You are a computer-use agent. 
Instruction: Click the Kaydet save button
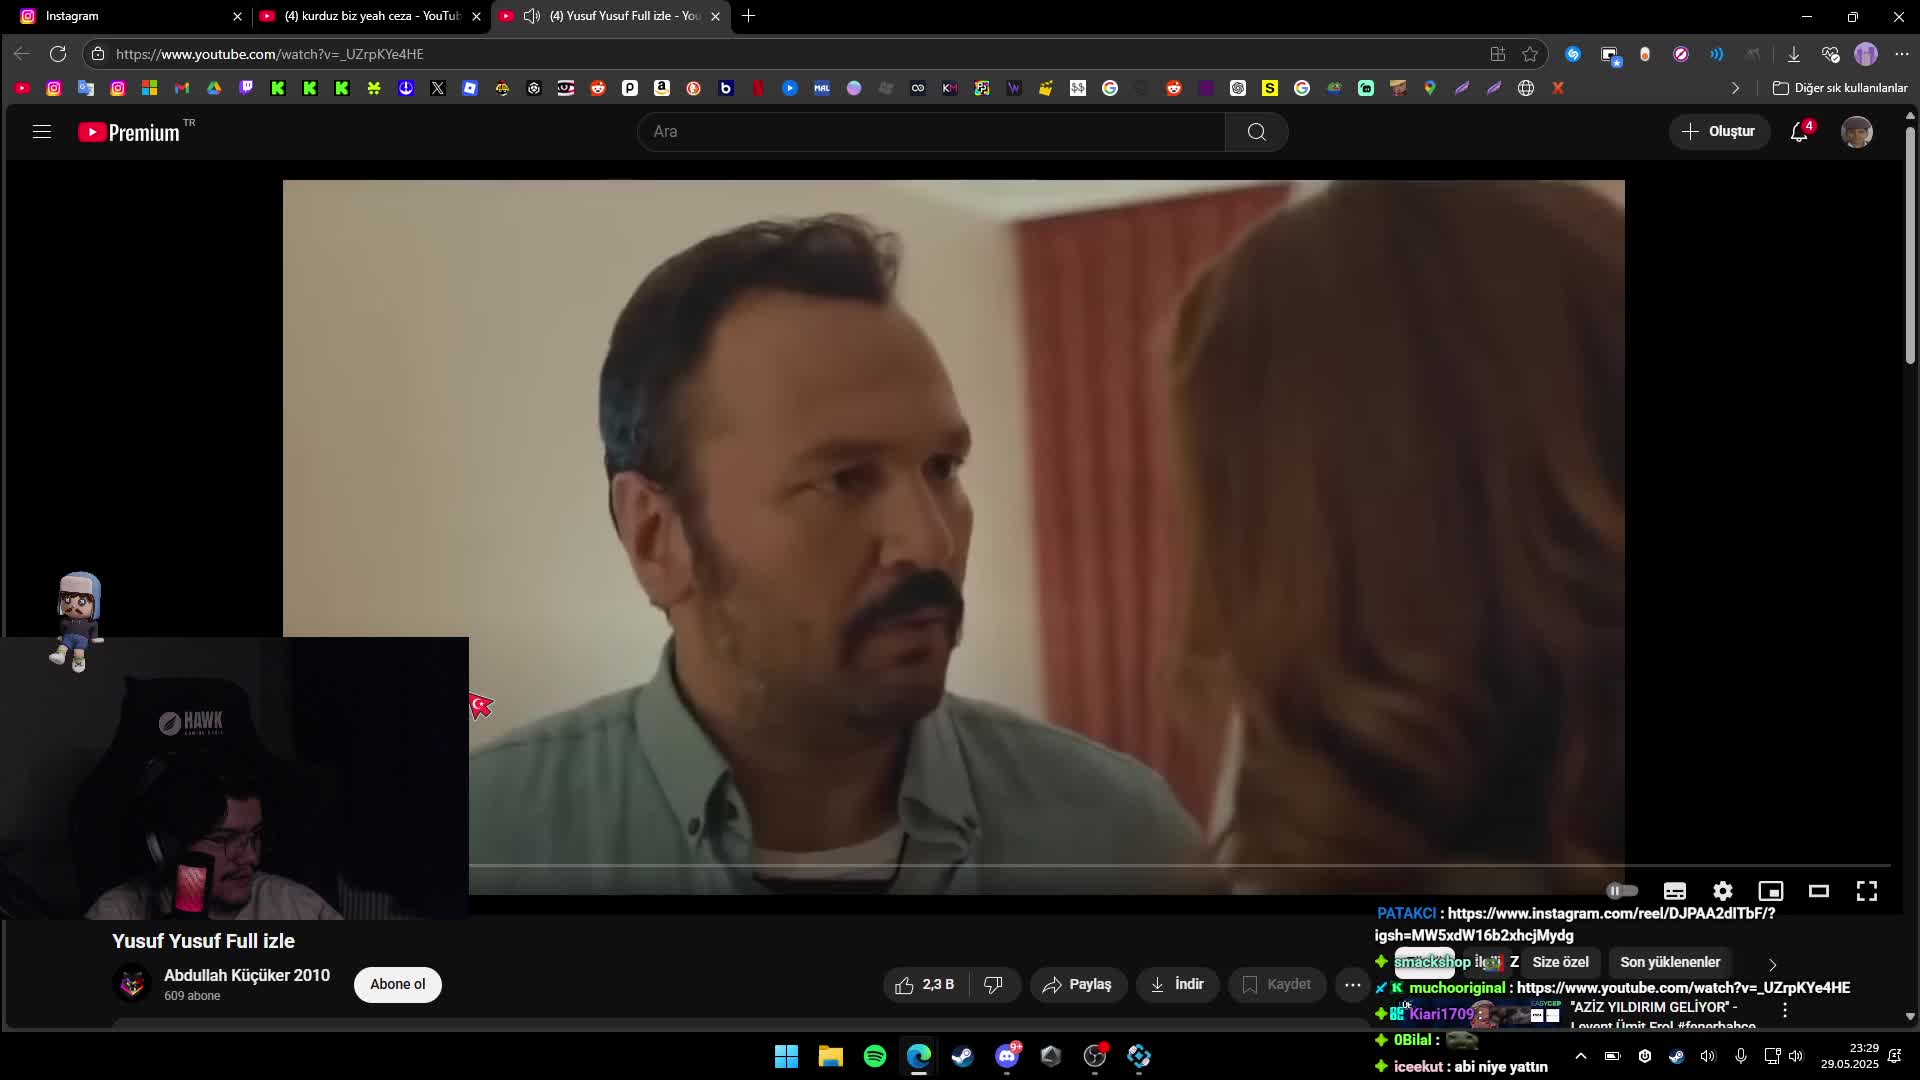pos(1277,985)
